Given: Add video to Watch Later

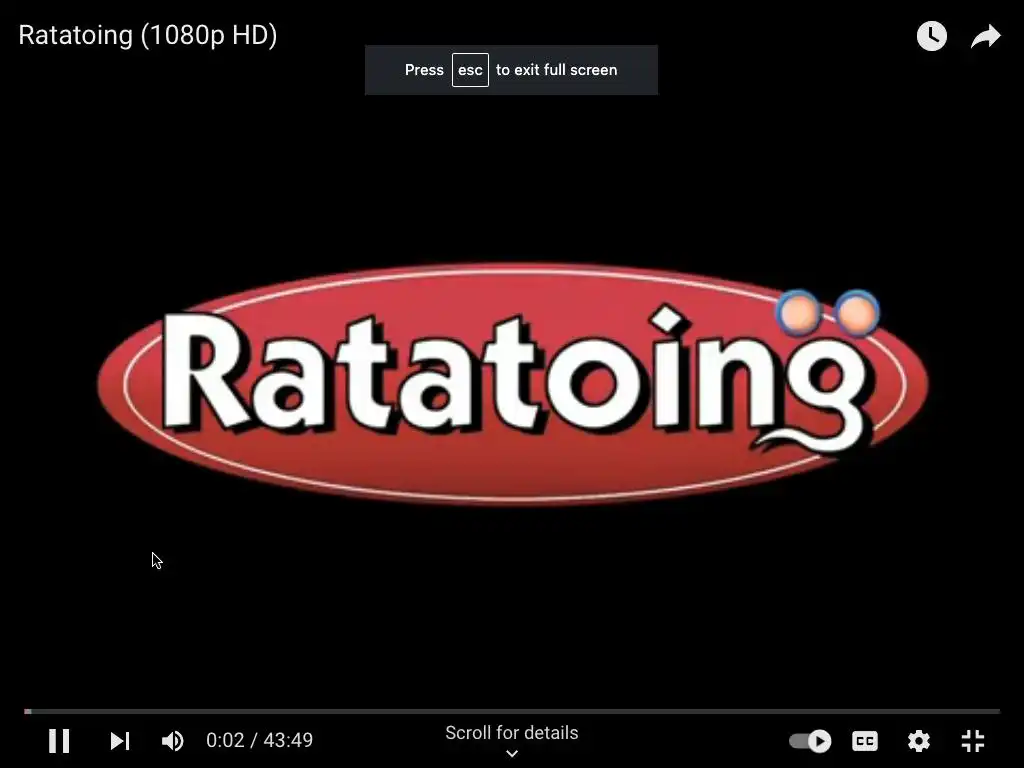Looking at the screenshot, I should [x=932, y=36].
